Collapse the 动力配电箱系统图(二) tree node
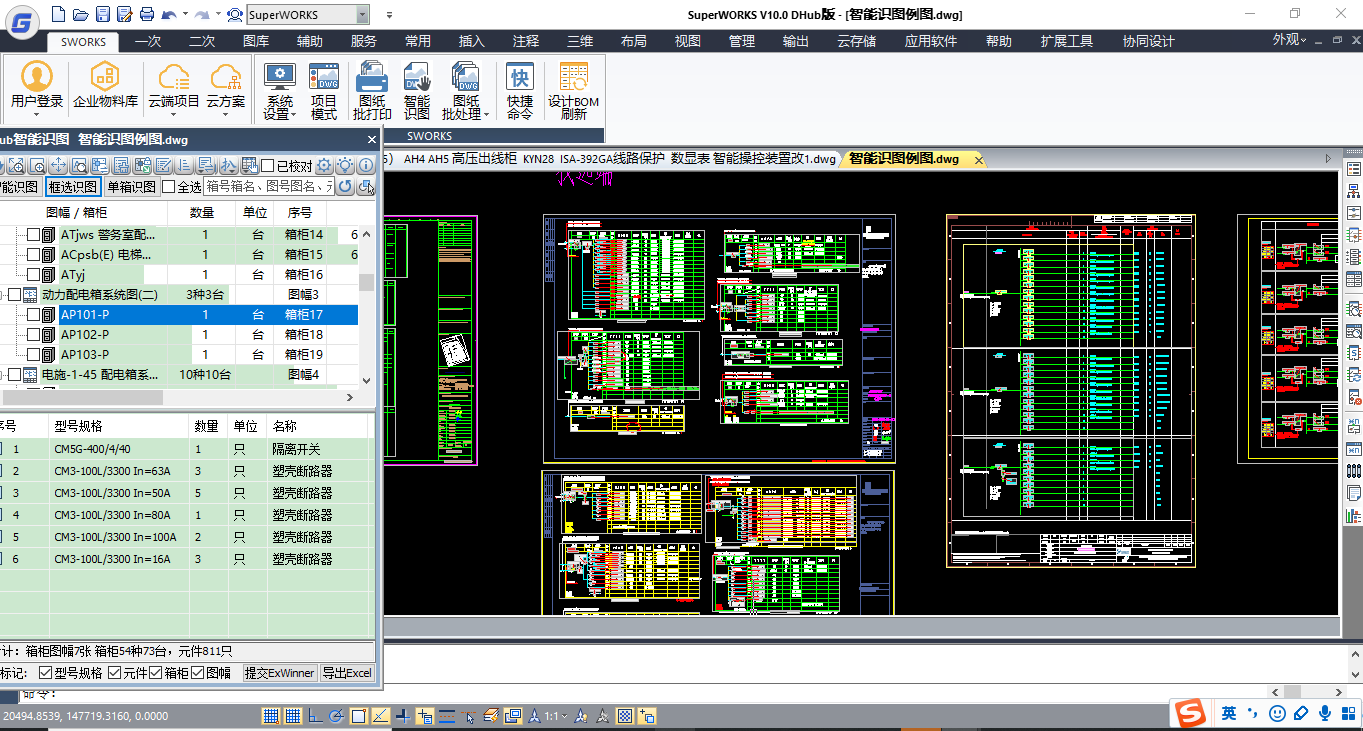The width and height of the screenshot is (1363, 731). 1,295
